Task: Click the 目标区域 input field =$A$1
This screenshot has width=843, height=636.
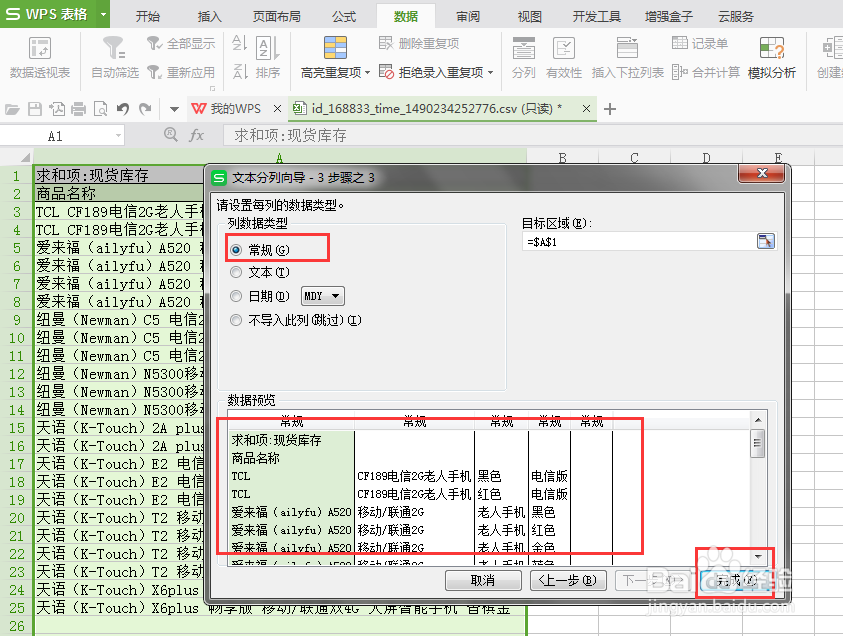Action: [x=639, y=242]
